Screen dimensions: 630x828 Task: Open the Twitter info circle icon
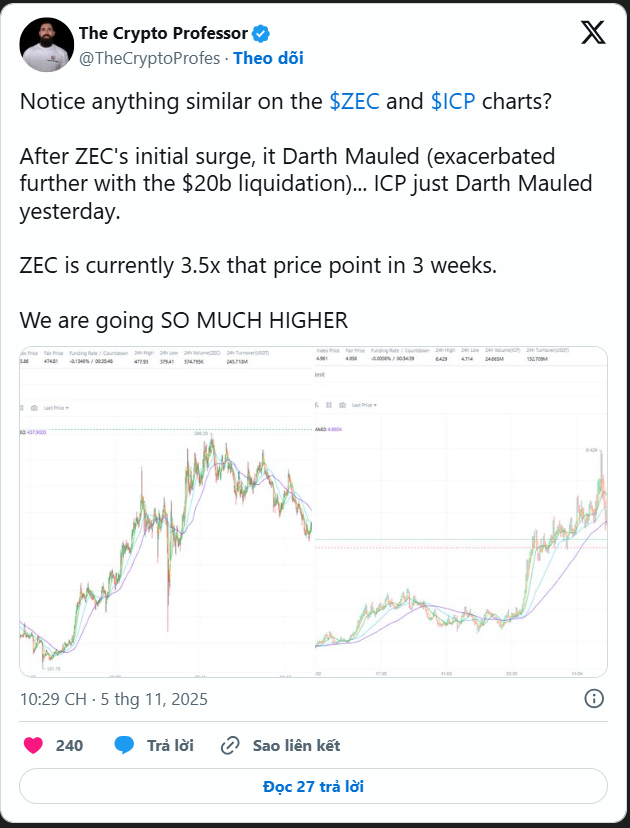(593, 698)
